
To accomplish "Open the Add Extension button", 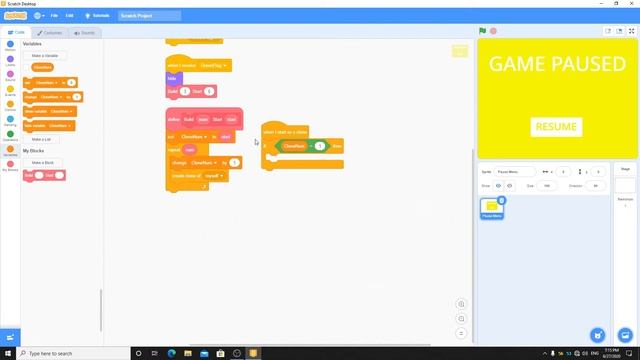I will pyautogui.click(x=10, y=337).
